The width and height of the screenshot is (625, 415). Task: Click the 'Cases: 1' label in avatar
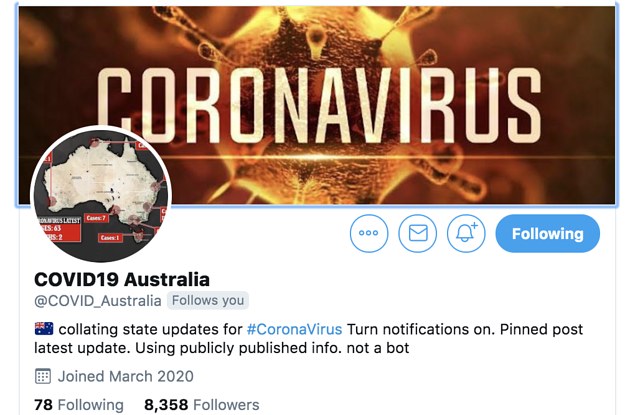click(x=110, y=238)
